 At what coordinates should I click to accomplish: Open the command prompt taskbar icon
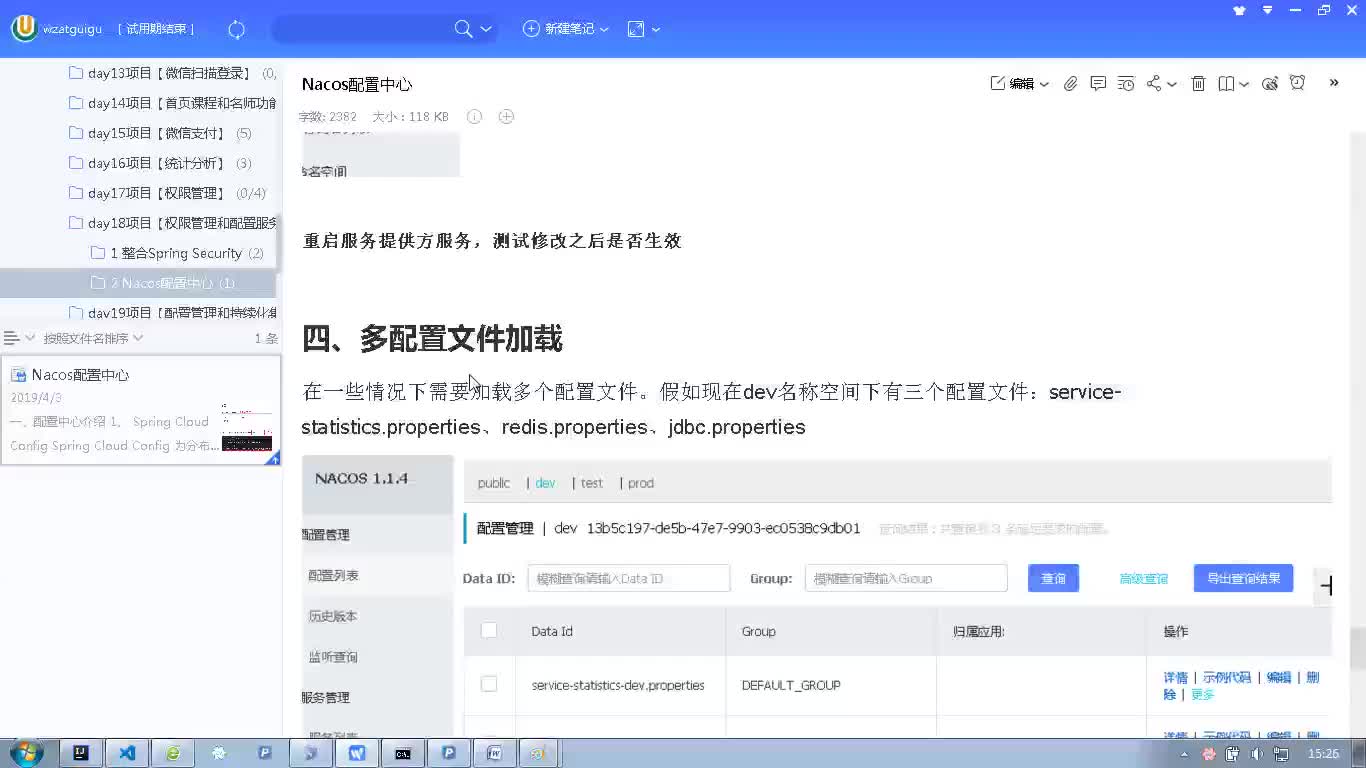click(403, 753)
